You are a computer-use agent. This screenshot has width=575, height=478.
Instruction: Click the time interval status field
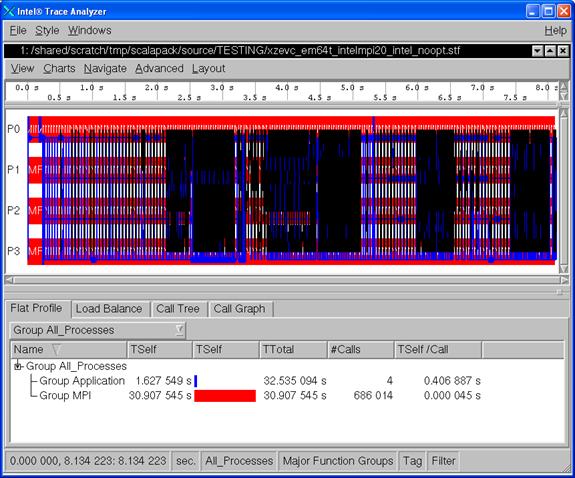(88, 461)
